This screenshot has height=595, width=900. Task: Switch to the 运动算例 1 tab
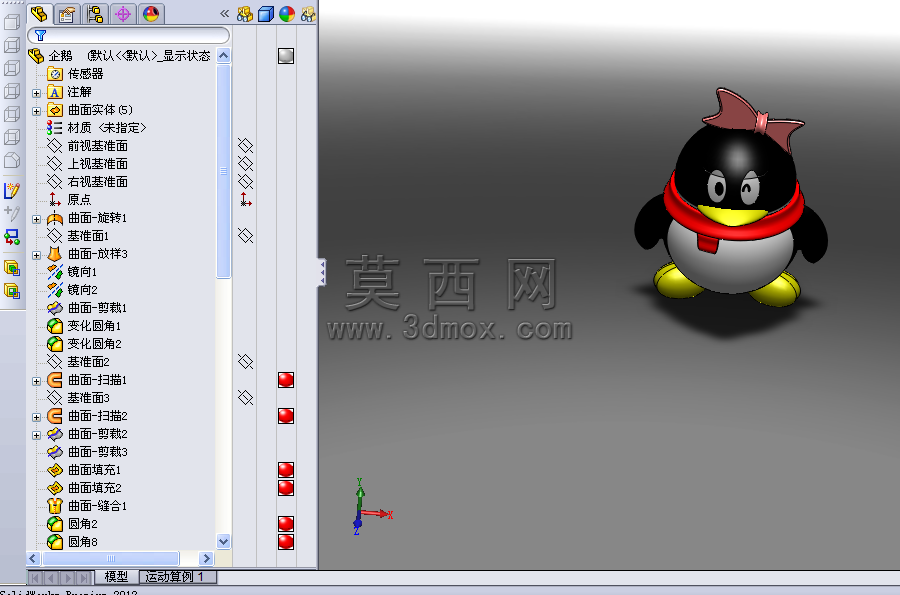click(x=178, y=577)
